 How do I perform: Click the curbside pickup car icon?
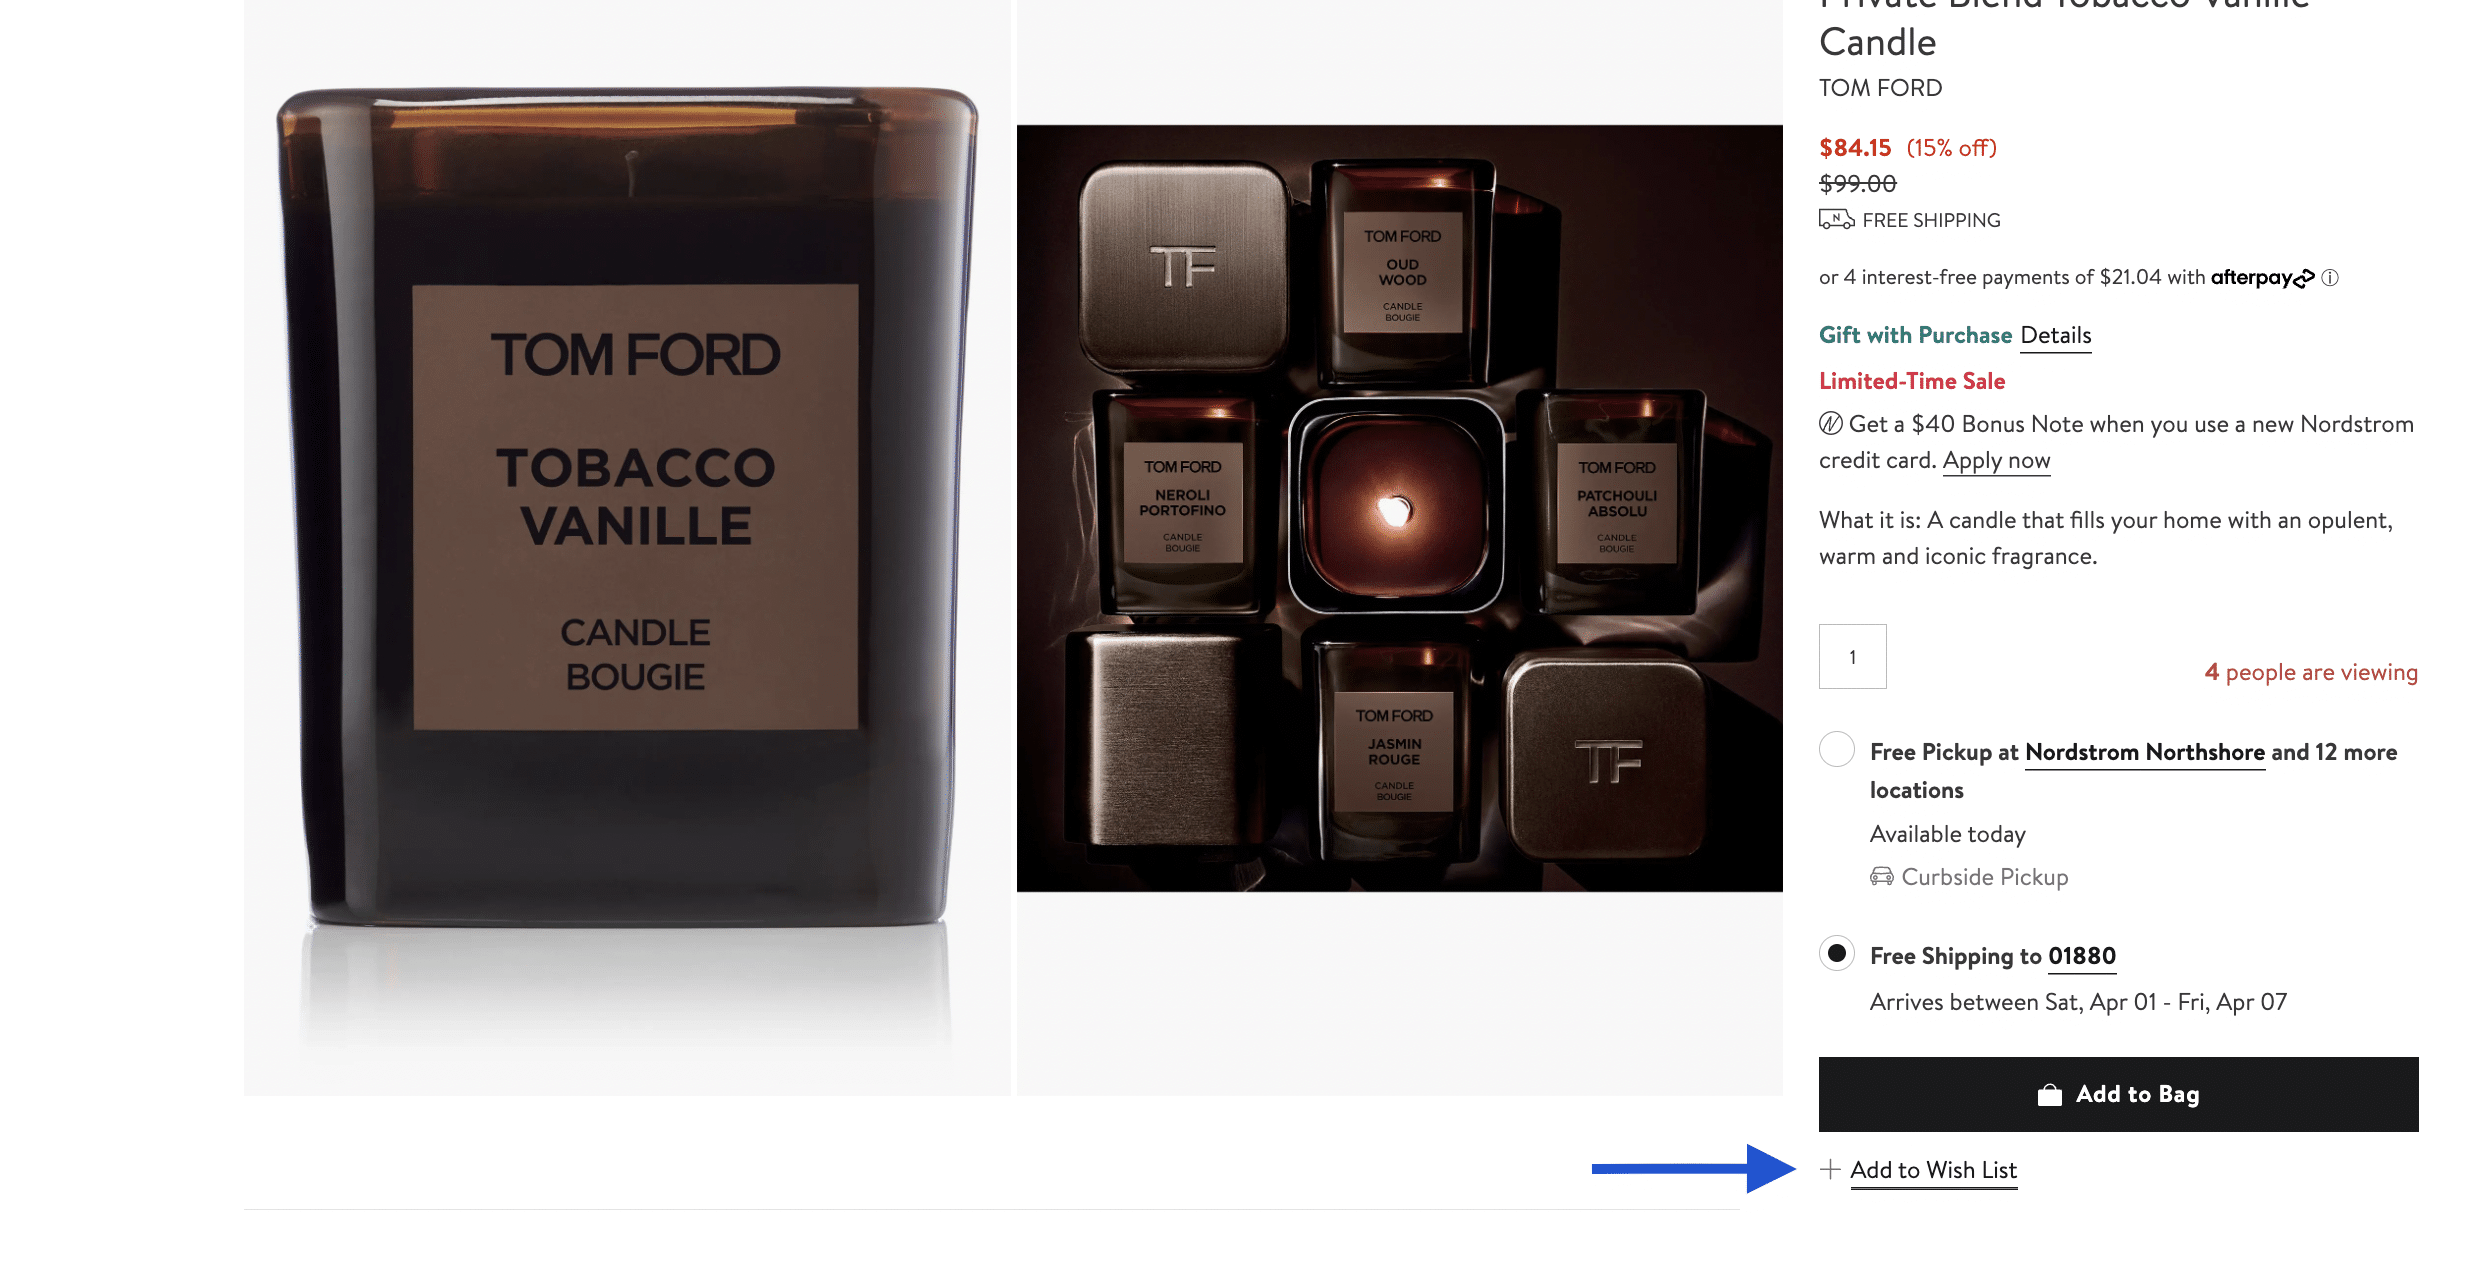tap(1882, 877)
